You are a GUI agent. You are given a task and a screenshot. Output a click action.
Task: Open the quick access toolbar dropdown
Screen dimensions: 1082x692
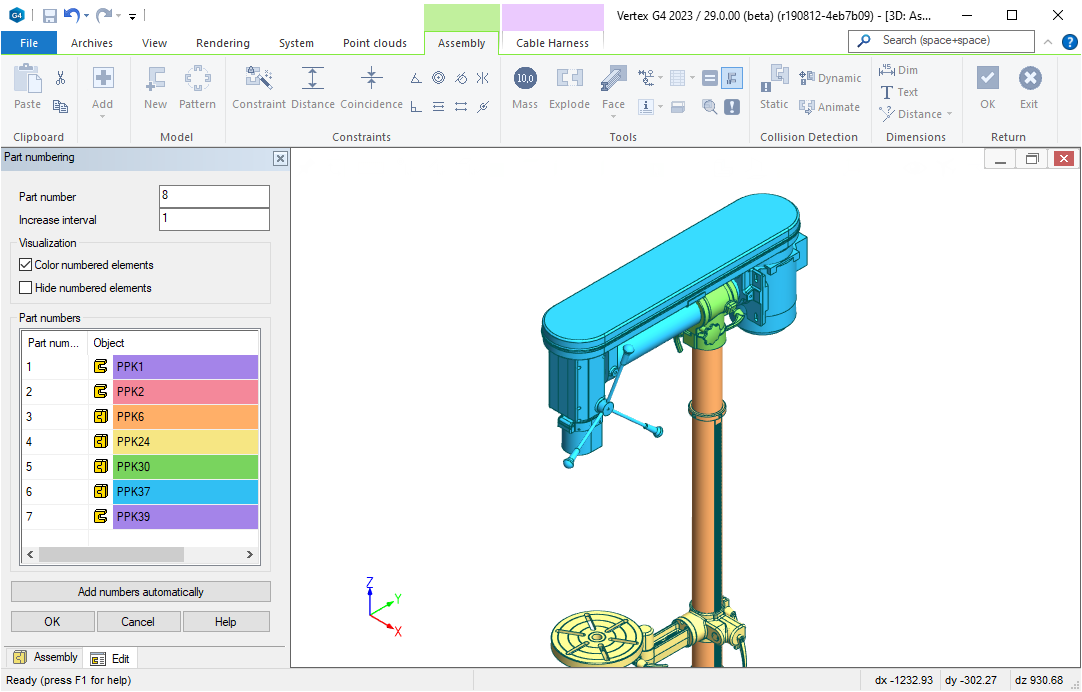point(133,16)
